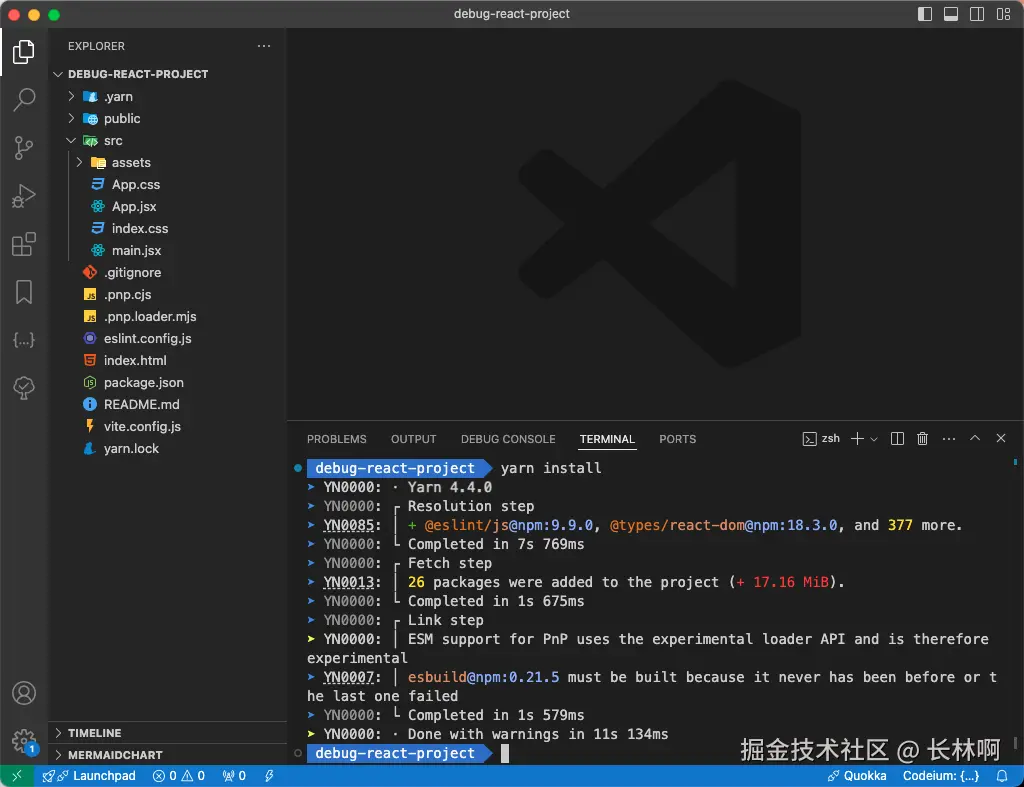Viewport: 1024px width, 787px height.
Task: Toggle primary side bar visibility
Action: click(x=925, y=14)
